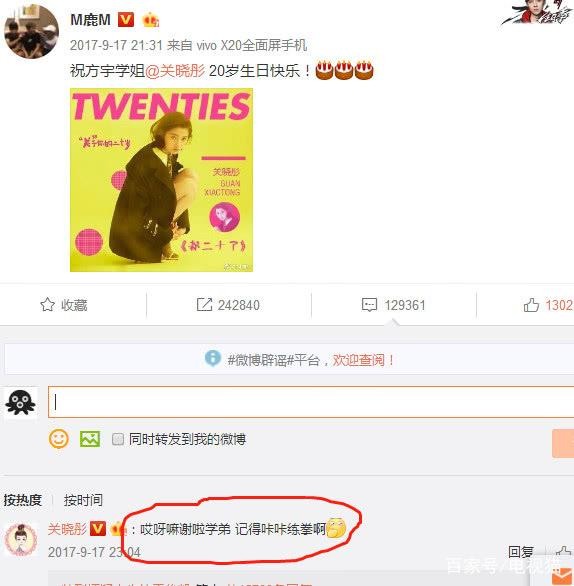Click the M鹿M username
The width and height of the screenshot is (574, 586).
(x=90, y=19)
